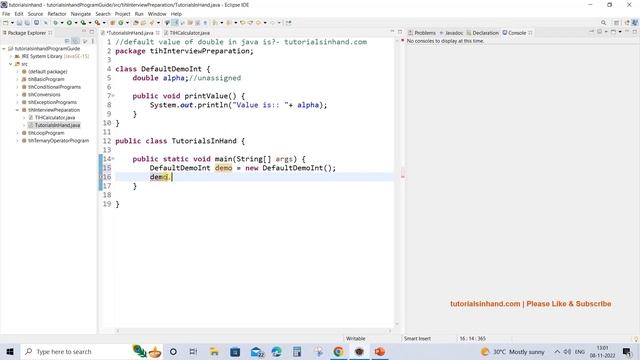Select TIHCalculator.java in Package Explorer
640x360 pixels.
[x=55, y=118]
